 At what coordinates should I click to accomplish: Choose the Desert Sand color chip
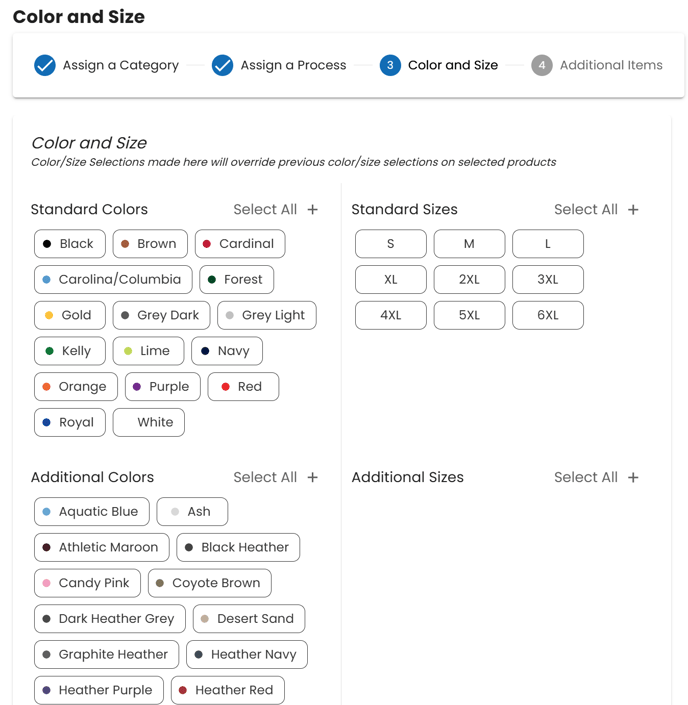click(249, 619)
